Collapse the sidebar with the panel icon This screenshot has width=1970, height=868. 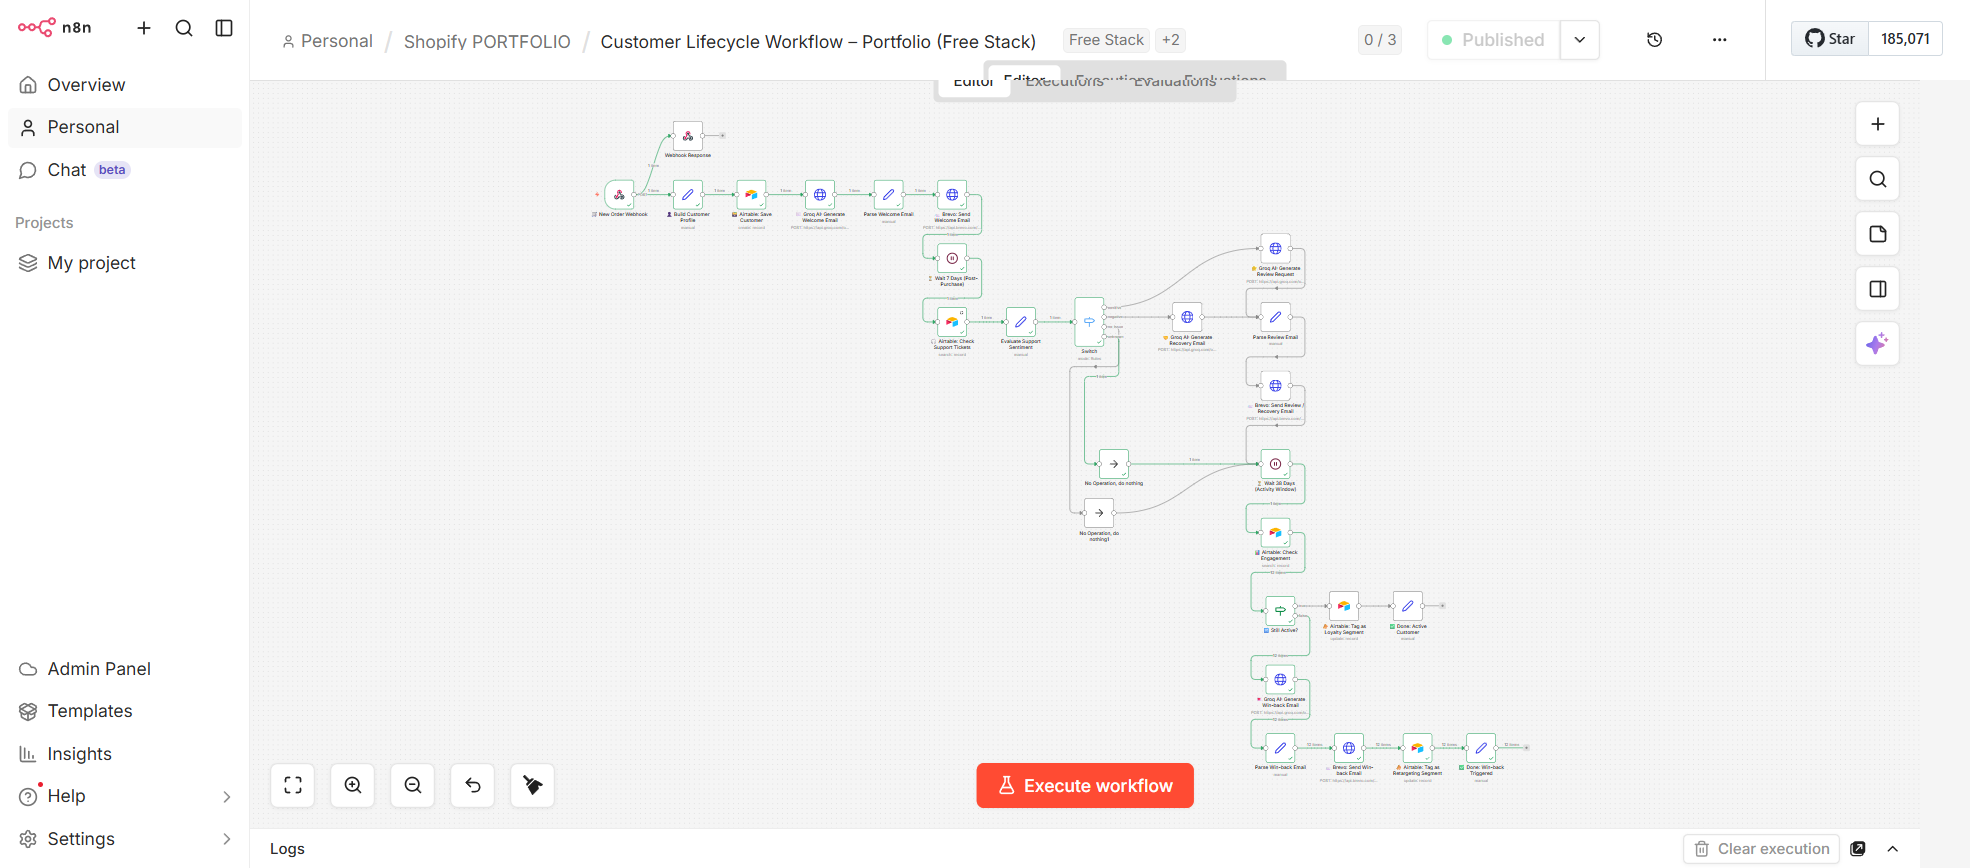pyautogui.click(x=224, y=28)
